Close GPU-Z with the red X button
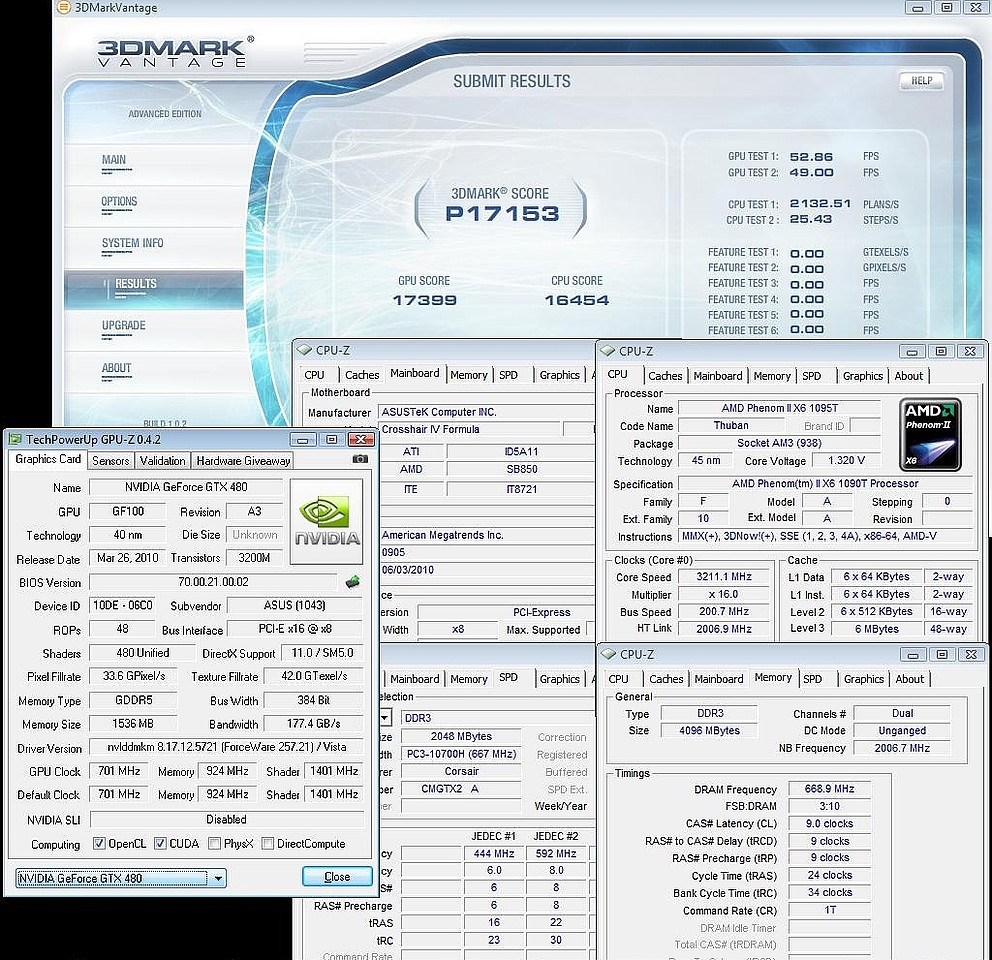992x960 pixels. (361, 439)
